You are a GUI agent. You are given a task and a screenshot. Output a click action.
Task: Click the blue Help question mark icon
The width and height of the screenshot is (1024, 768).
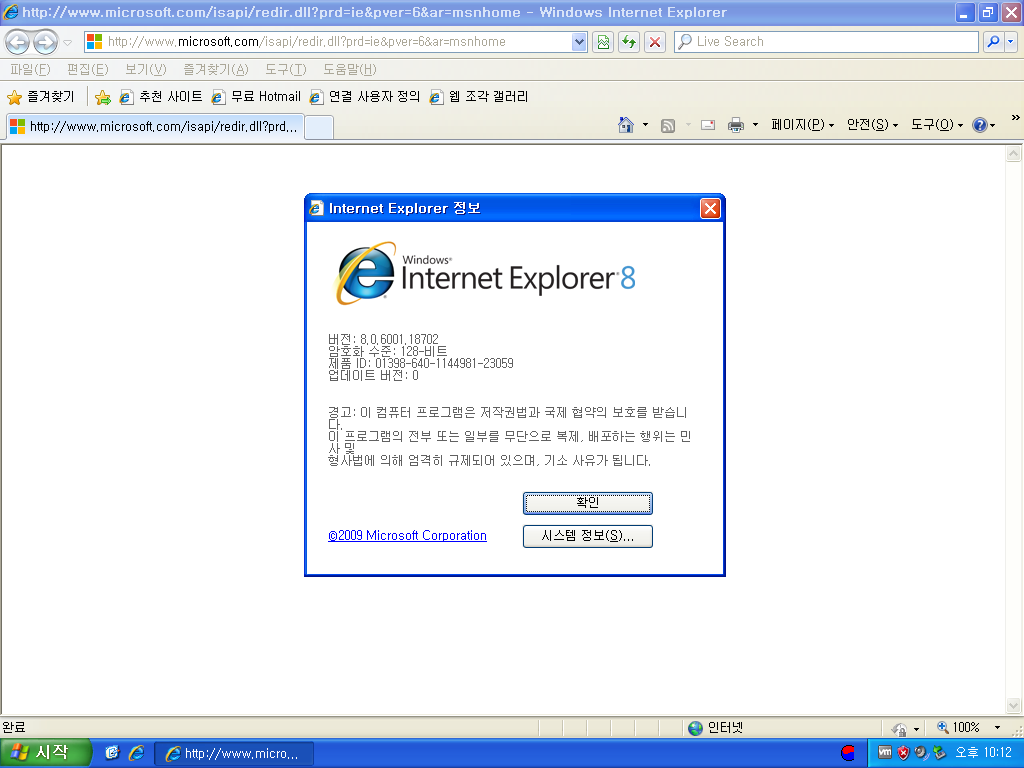(980, 125)
